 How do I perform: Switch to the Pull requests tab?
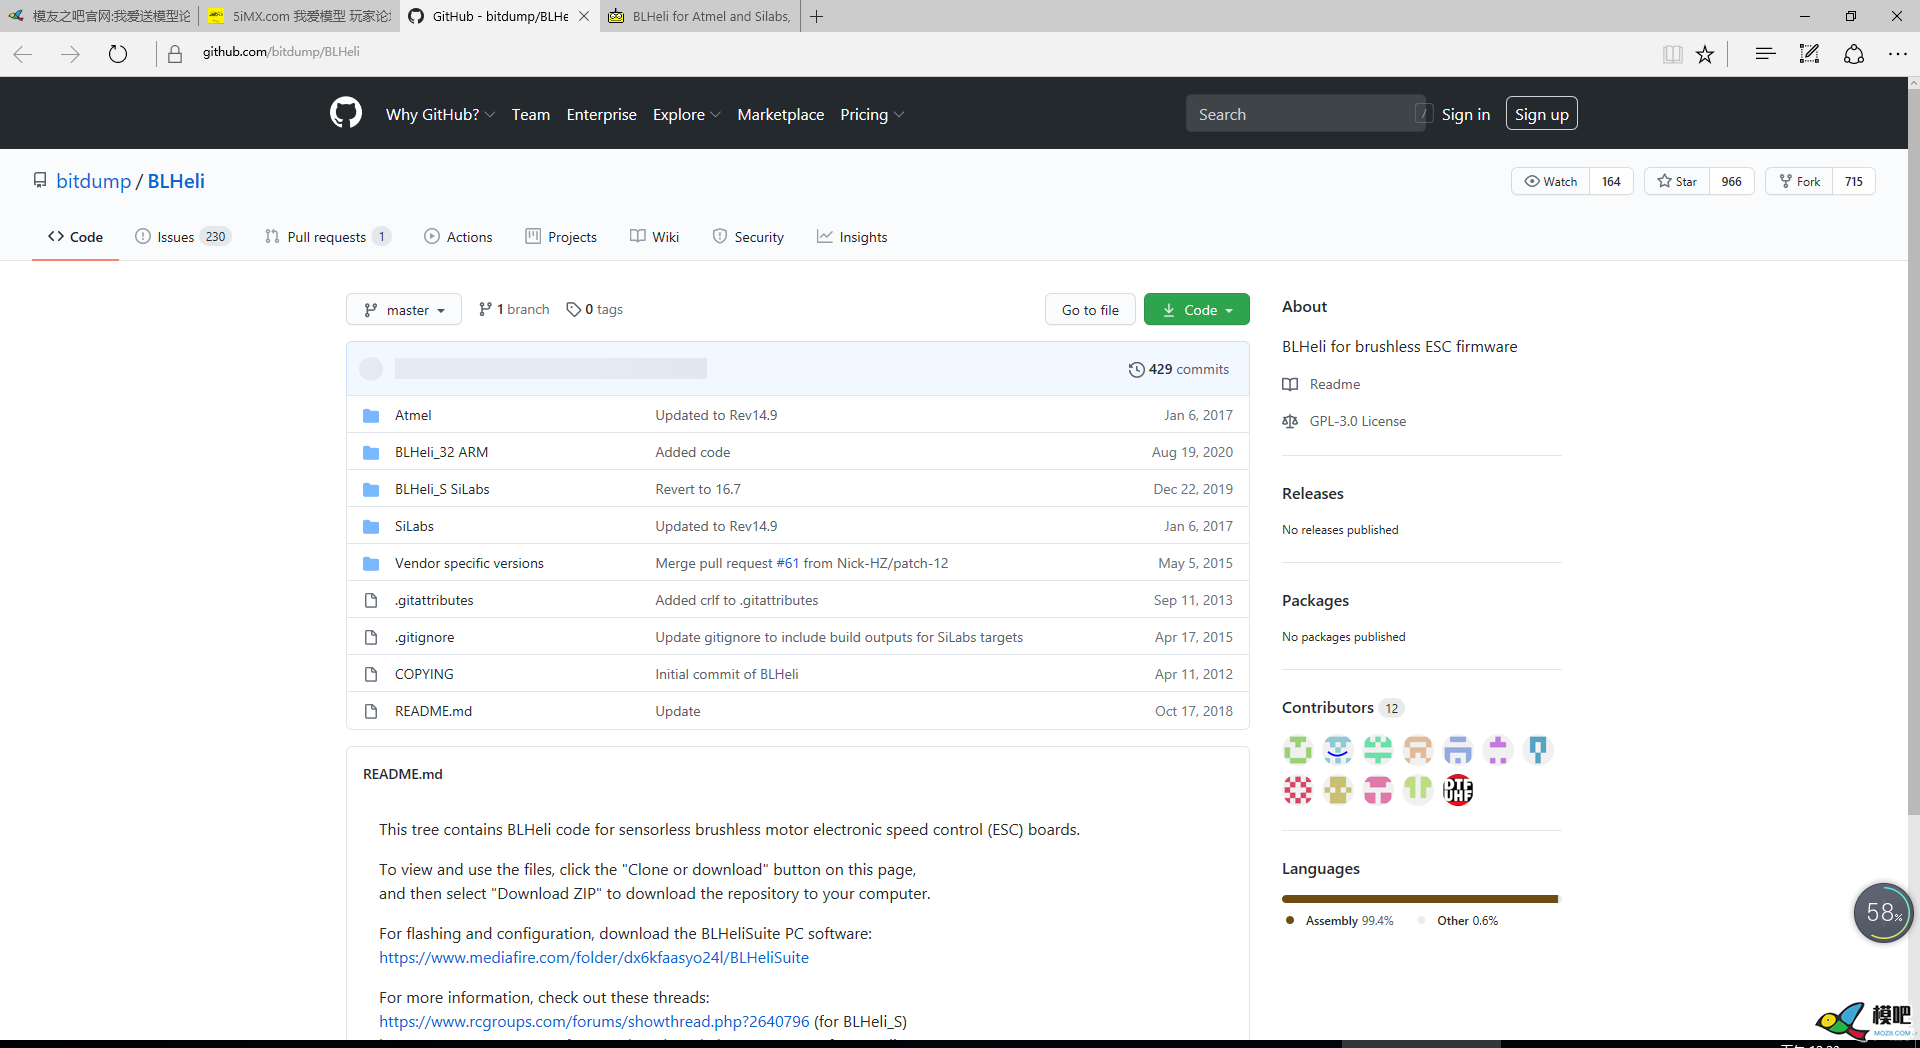(327, 237)
